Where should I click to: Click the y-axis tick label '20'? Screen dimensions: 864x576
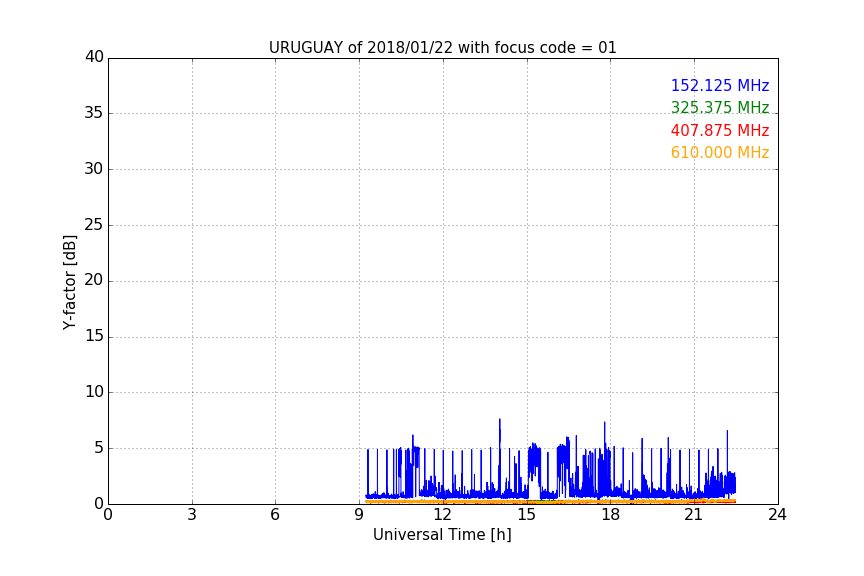94,281
